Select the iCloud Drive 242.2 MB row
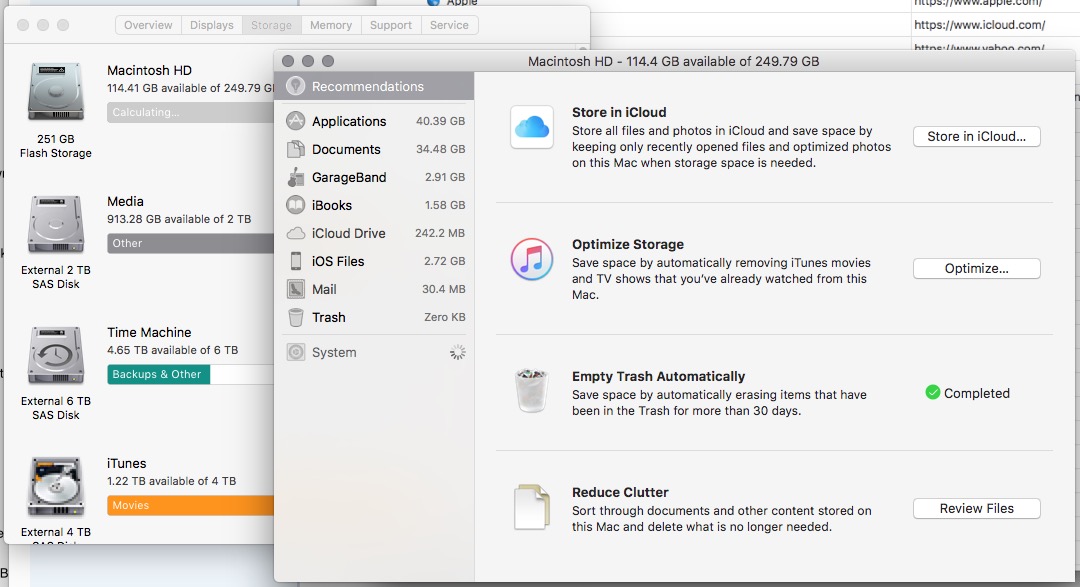The height and width of the screenshot is (587, 1080). (x=374, y=233)
